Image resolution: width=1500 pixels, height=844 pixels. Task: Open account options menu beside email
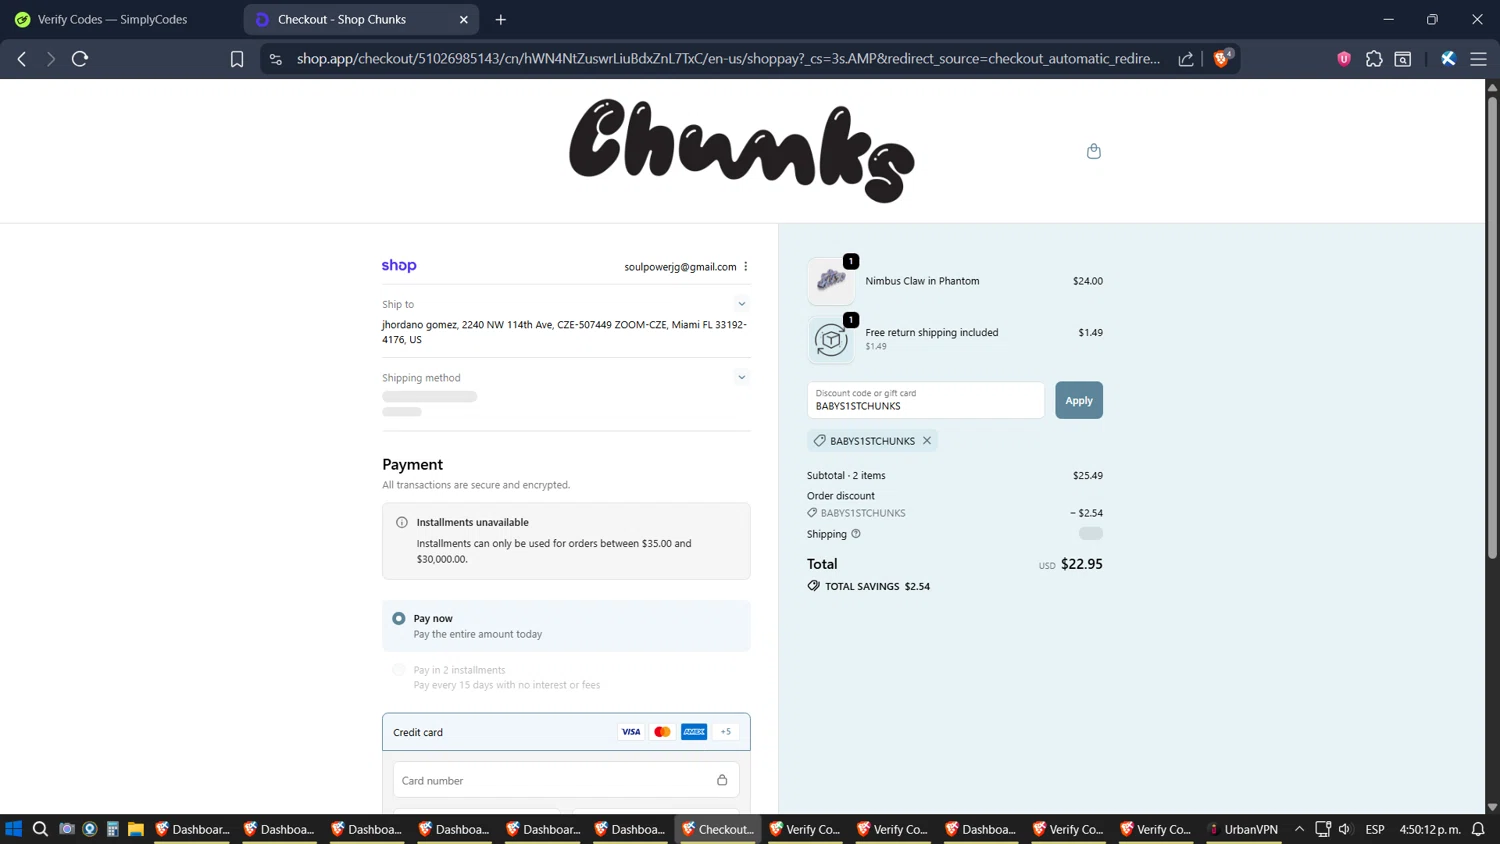[x=746, y=267]
